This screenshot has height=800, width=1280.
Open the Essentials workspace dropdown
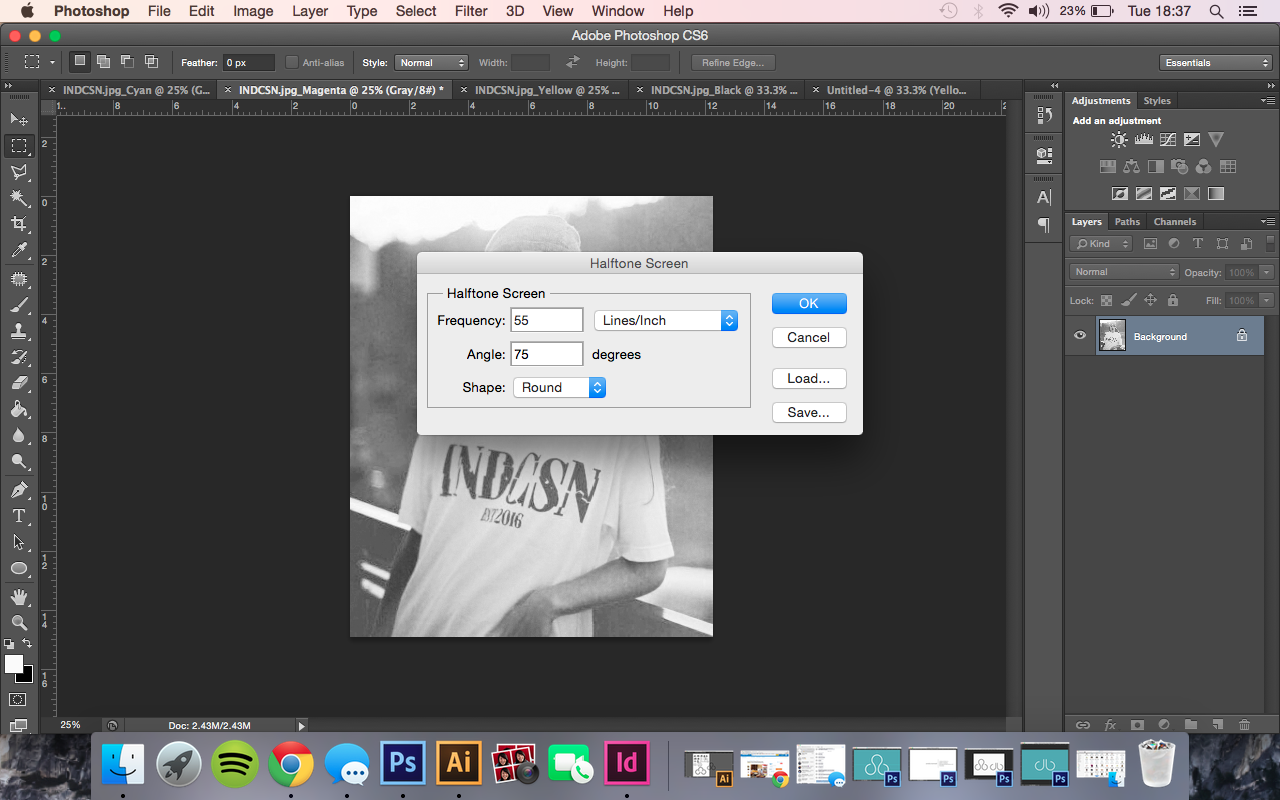coord(1216,63)
